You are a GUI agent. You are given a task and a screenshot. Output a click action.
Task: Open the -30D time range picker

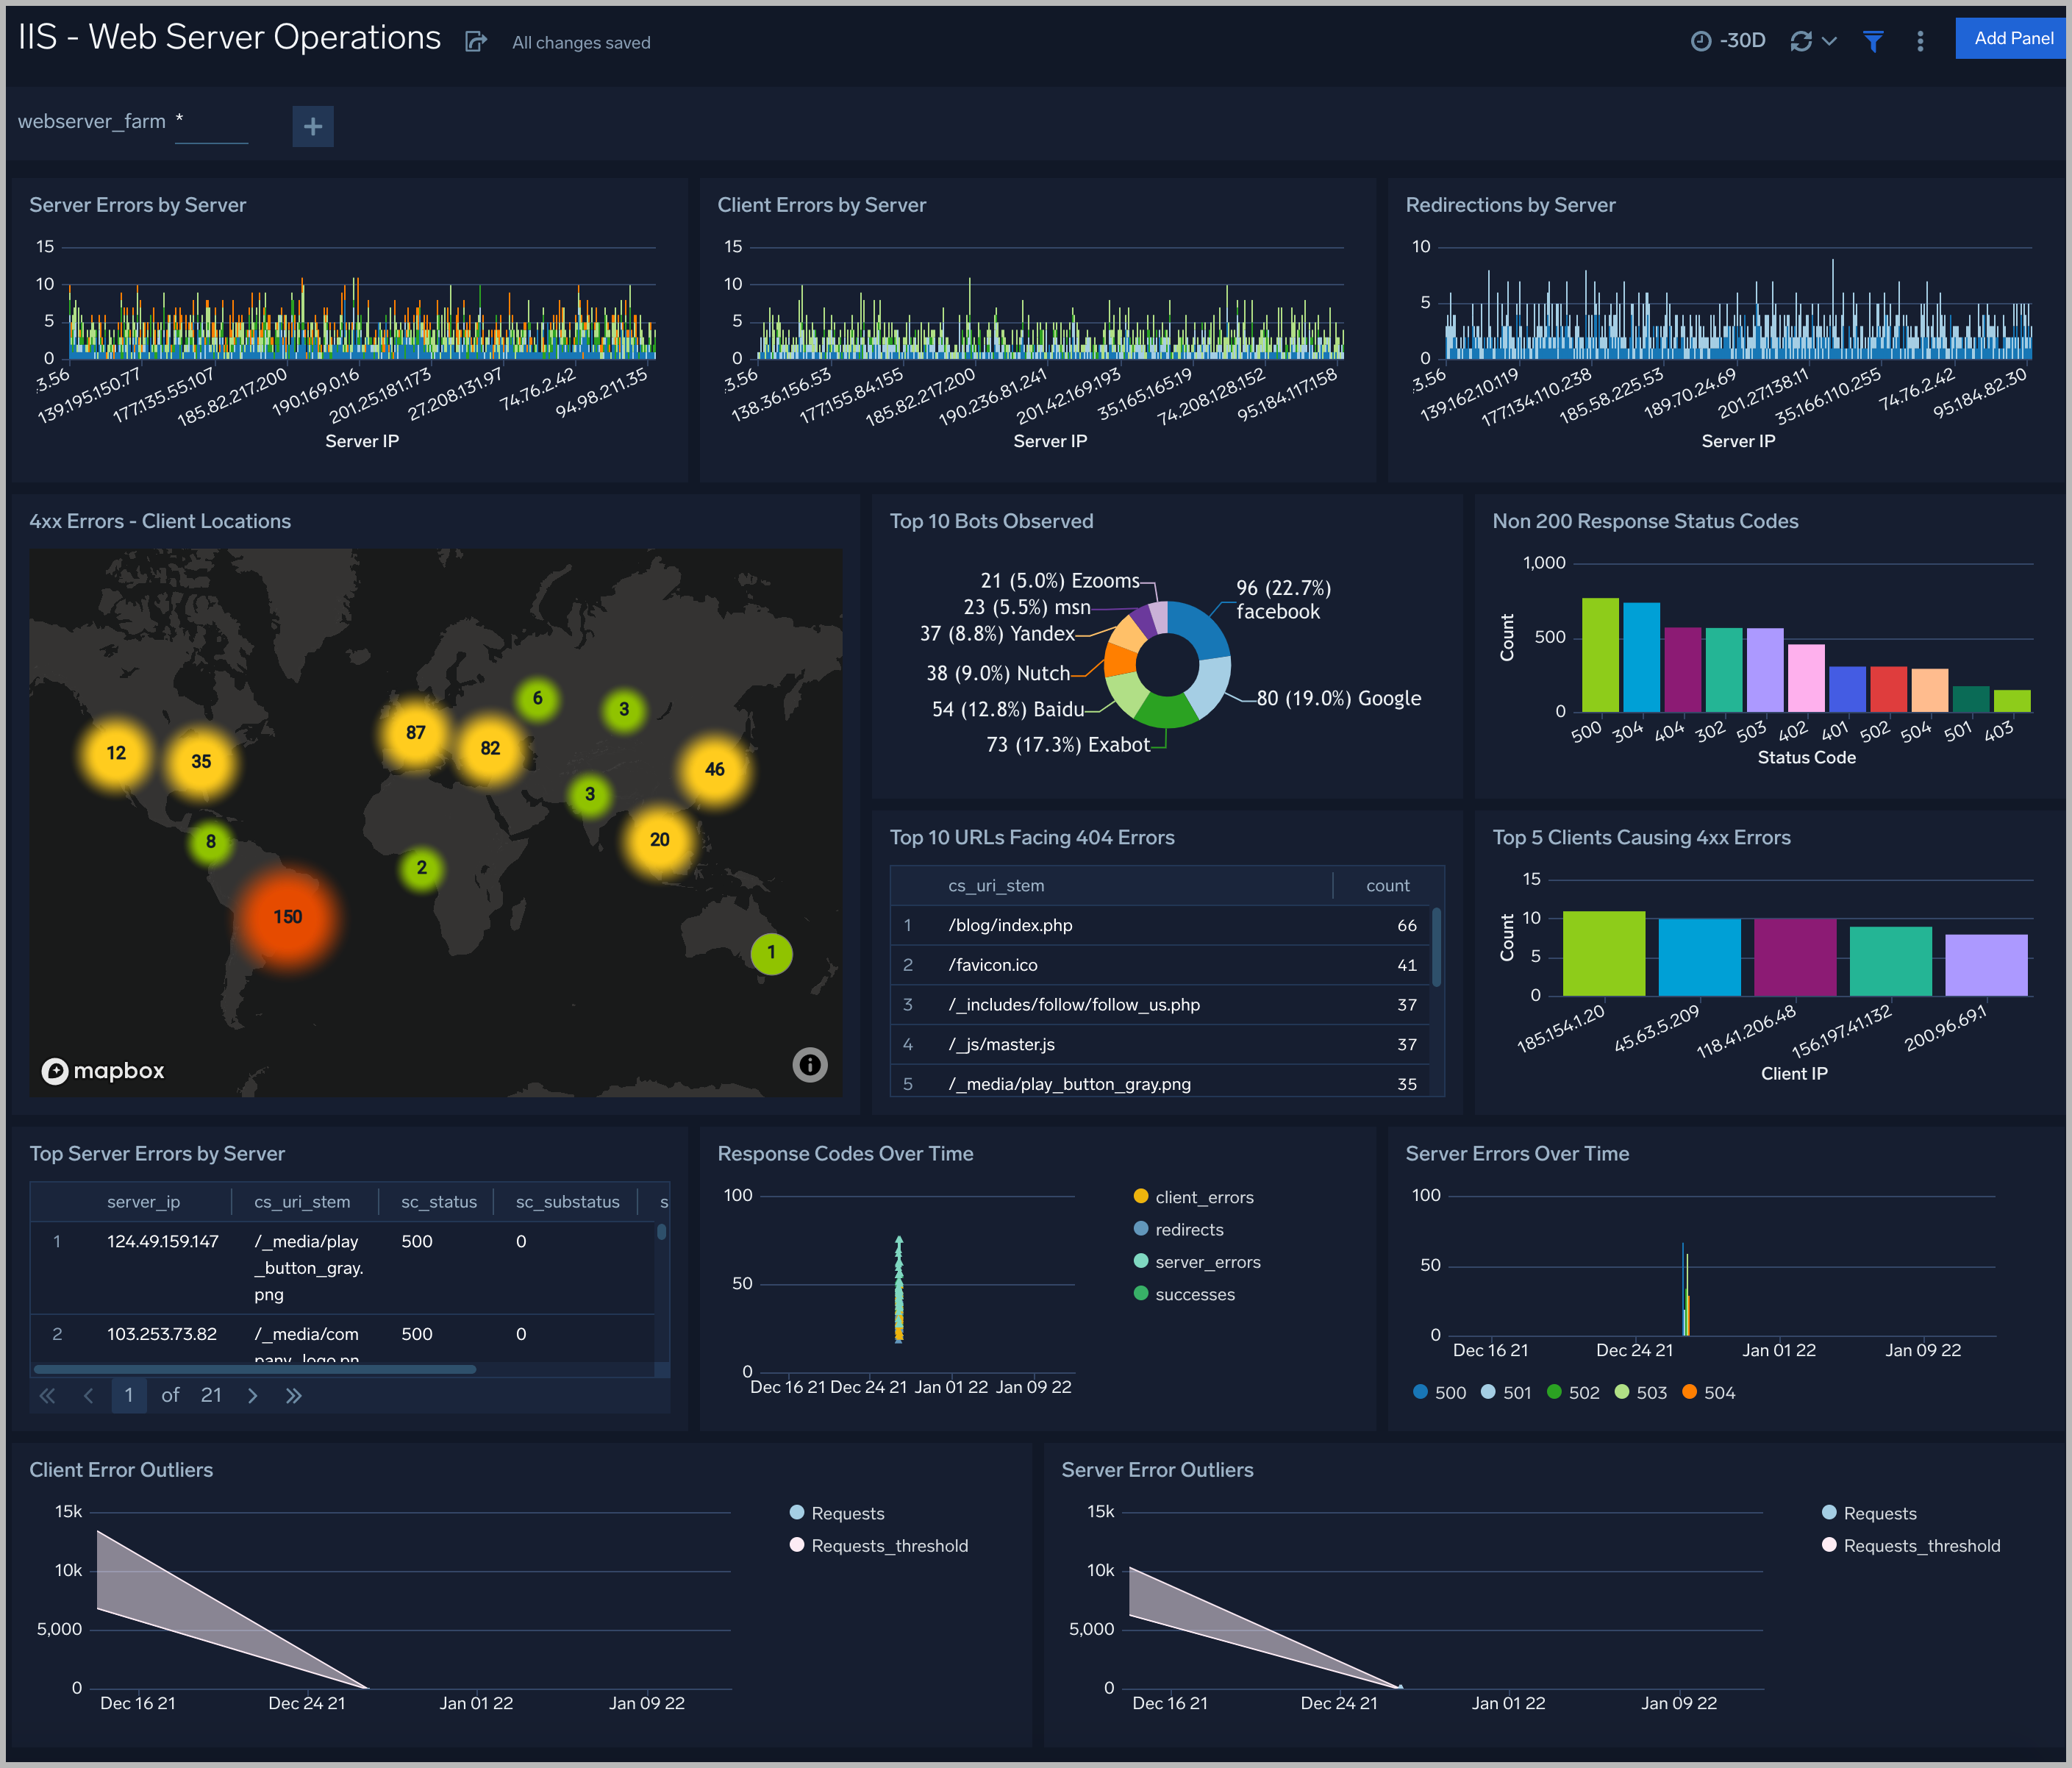pyautogui.click(x=1728, y=41)
